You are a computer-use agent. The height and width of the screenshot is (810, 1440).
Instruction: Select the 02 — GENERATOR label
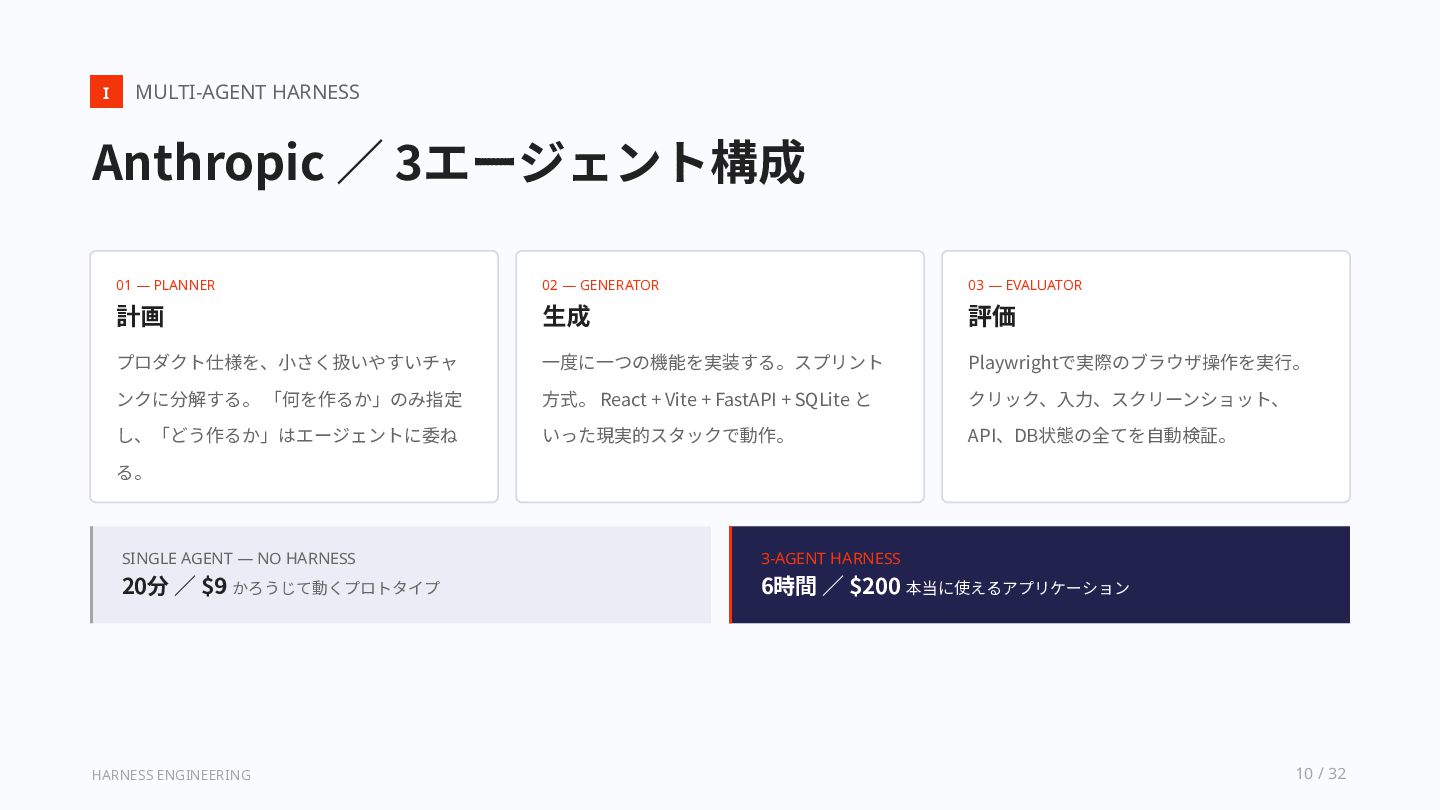click(x=600, y=285)
